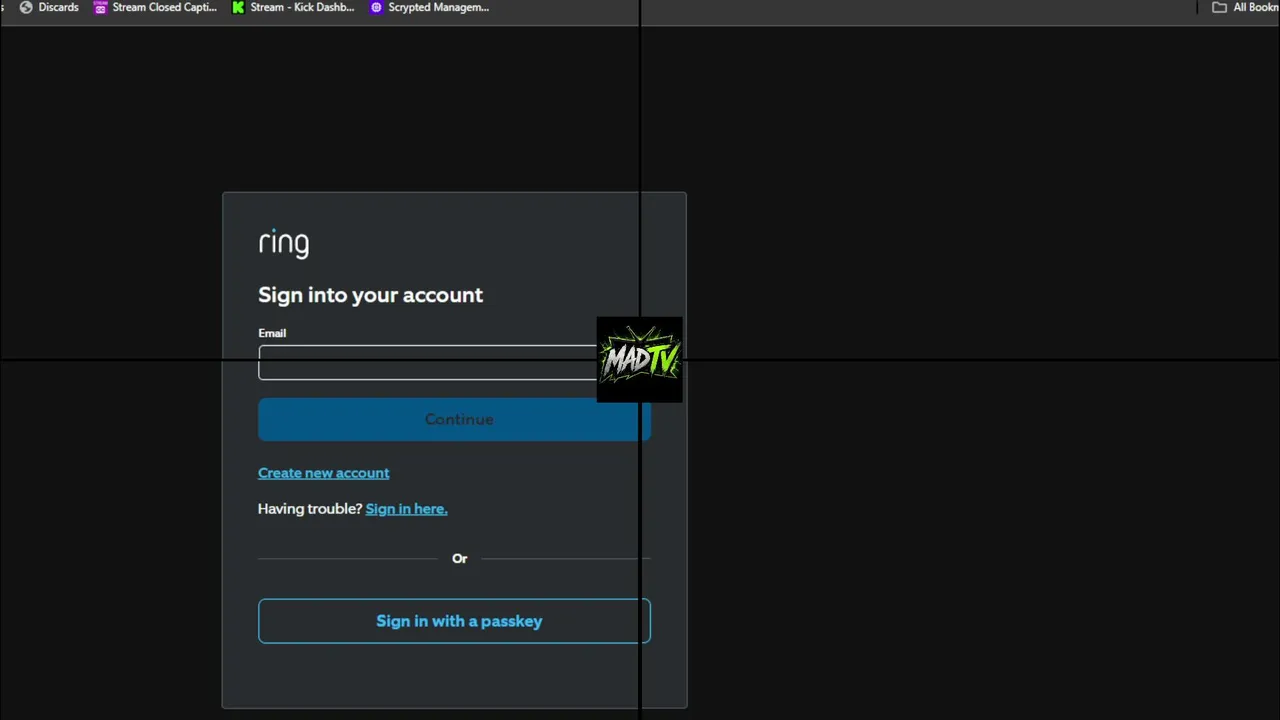Click the Having trouble? text
The height and width of the screenshot is (720, 1280).
(x=310, y=509)
